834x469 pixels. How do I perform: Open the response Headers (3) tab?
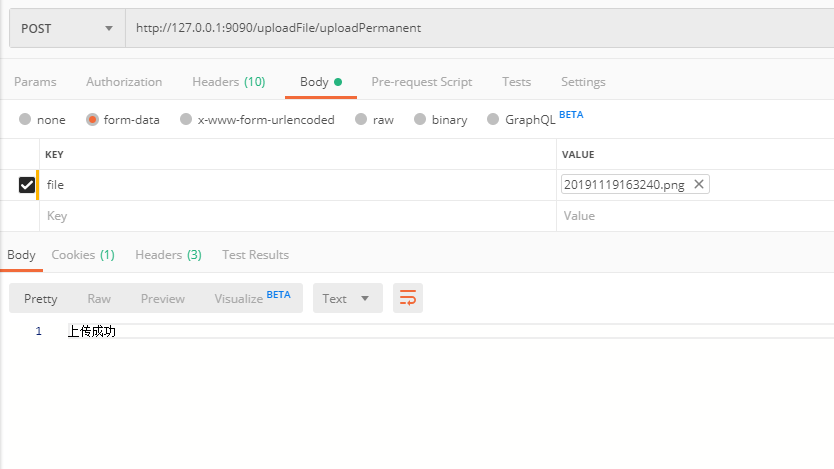pos(168,255)
